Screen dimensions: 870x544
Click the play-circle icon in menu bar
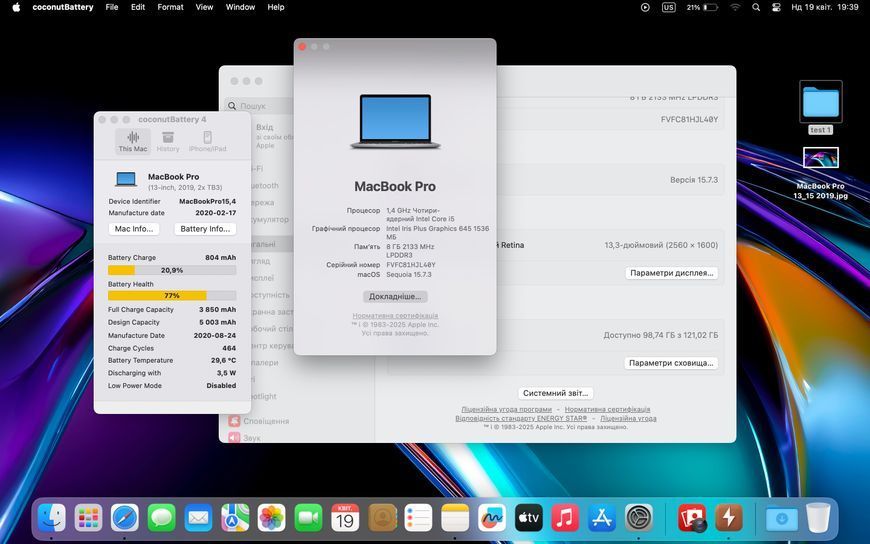tap(645, 7)
